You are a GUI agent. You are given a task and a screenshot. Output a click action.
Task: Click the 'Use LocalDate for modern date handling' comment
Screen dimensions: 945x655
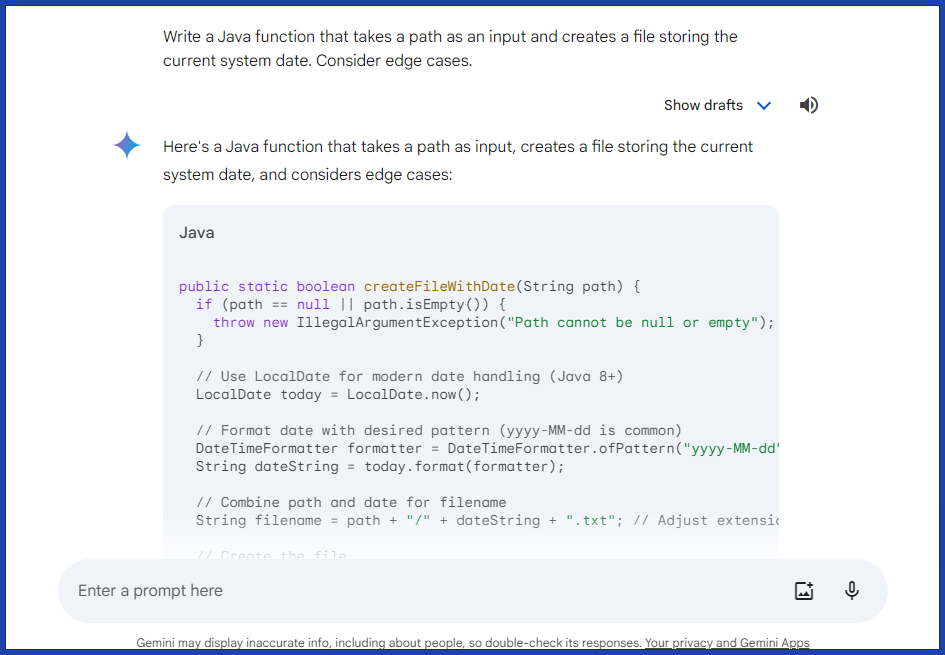[x=410, y=376]
